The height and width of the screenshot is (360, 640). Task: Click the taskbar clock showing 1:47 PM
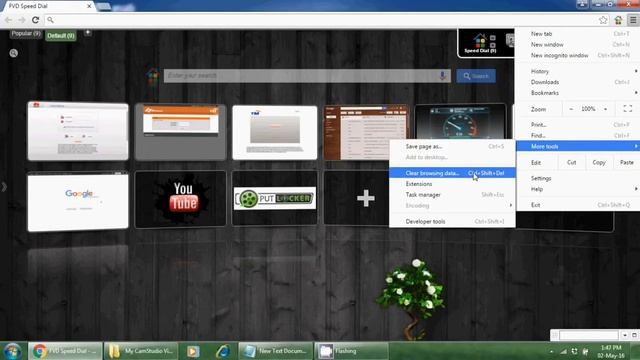coord(611,351)
